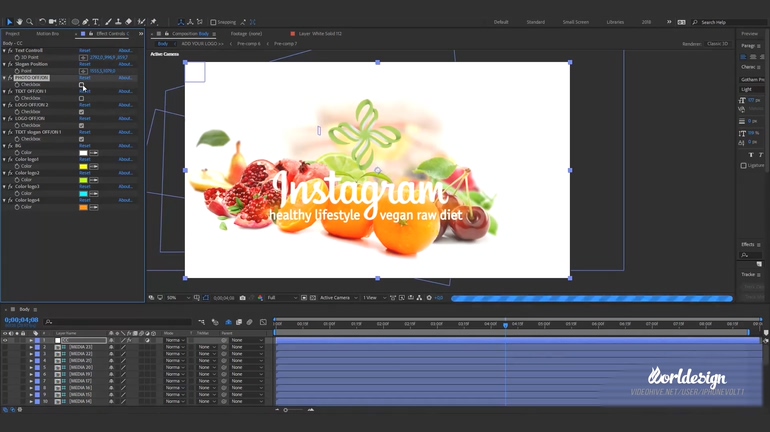Select the Pen tool
Viewport: 770px width, 432px height.
pyautogui.click(x=85, y=22)
